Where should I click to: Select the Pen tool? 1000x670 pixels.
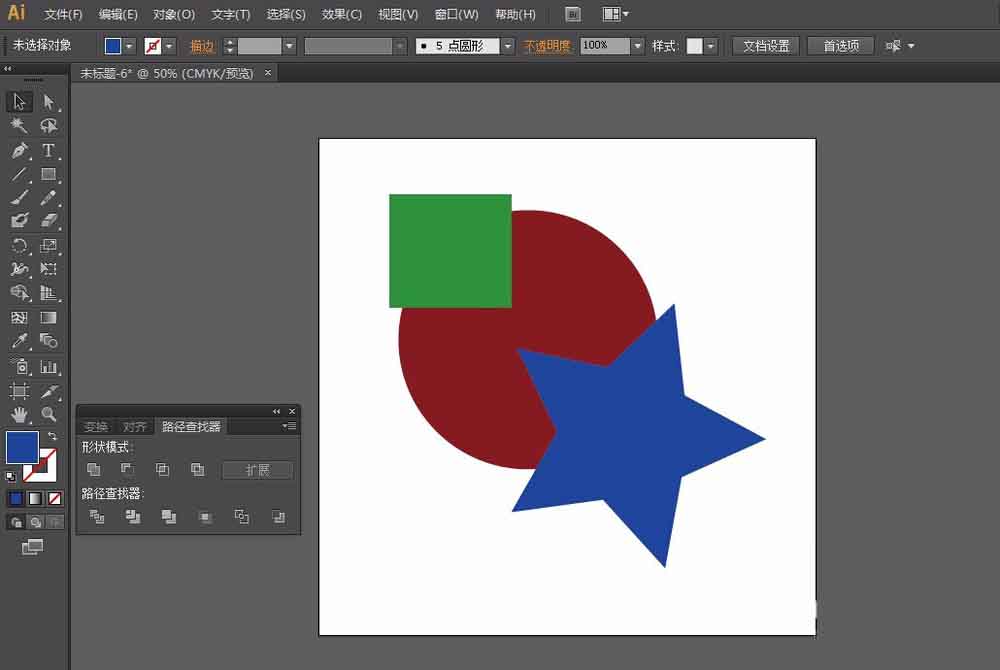(19, 150)
